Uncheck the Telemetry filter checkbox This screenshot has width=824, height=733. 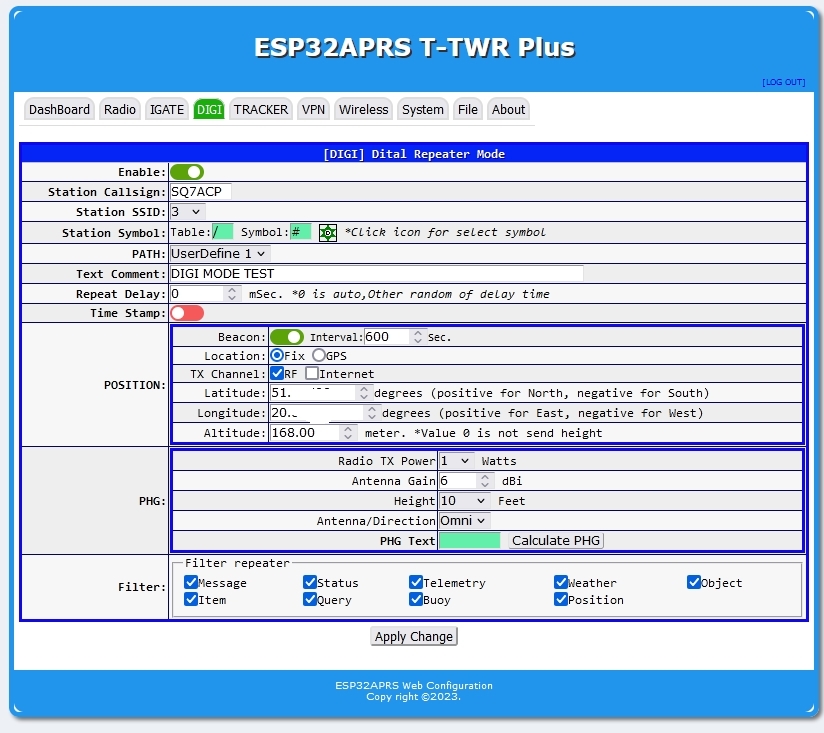(x=416, y=582)
